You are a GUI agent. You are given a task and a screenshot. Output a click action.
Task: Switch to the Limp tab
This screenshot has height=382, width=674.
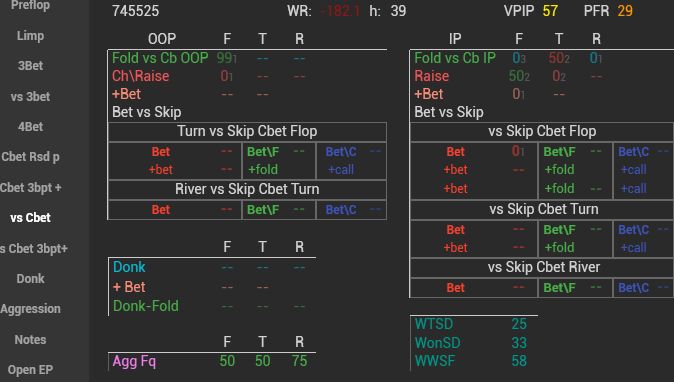tap(30, 36)
